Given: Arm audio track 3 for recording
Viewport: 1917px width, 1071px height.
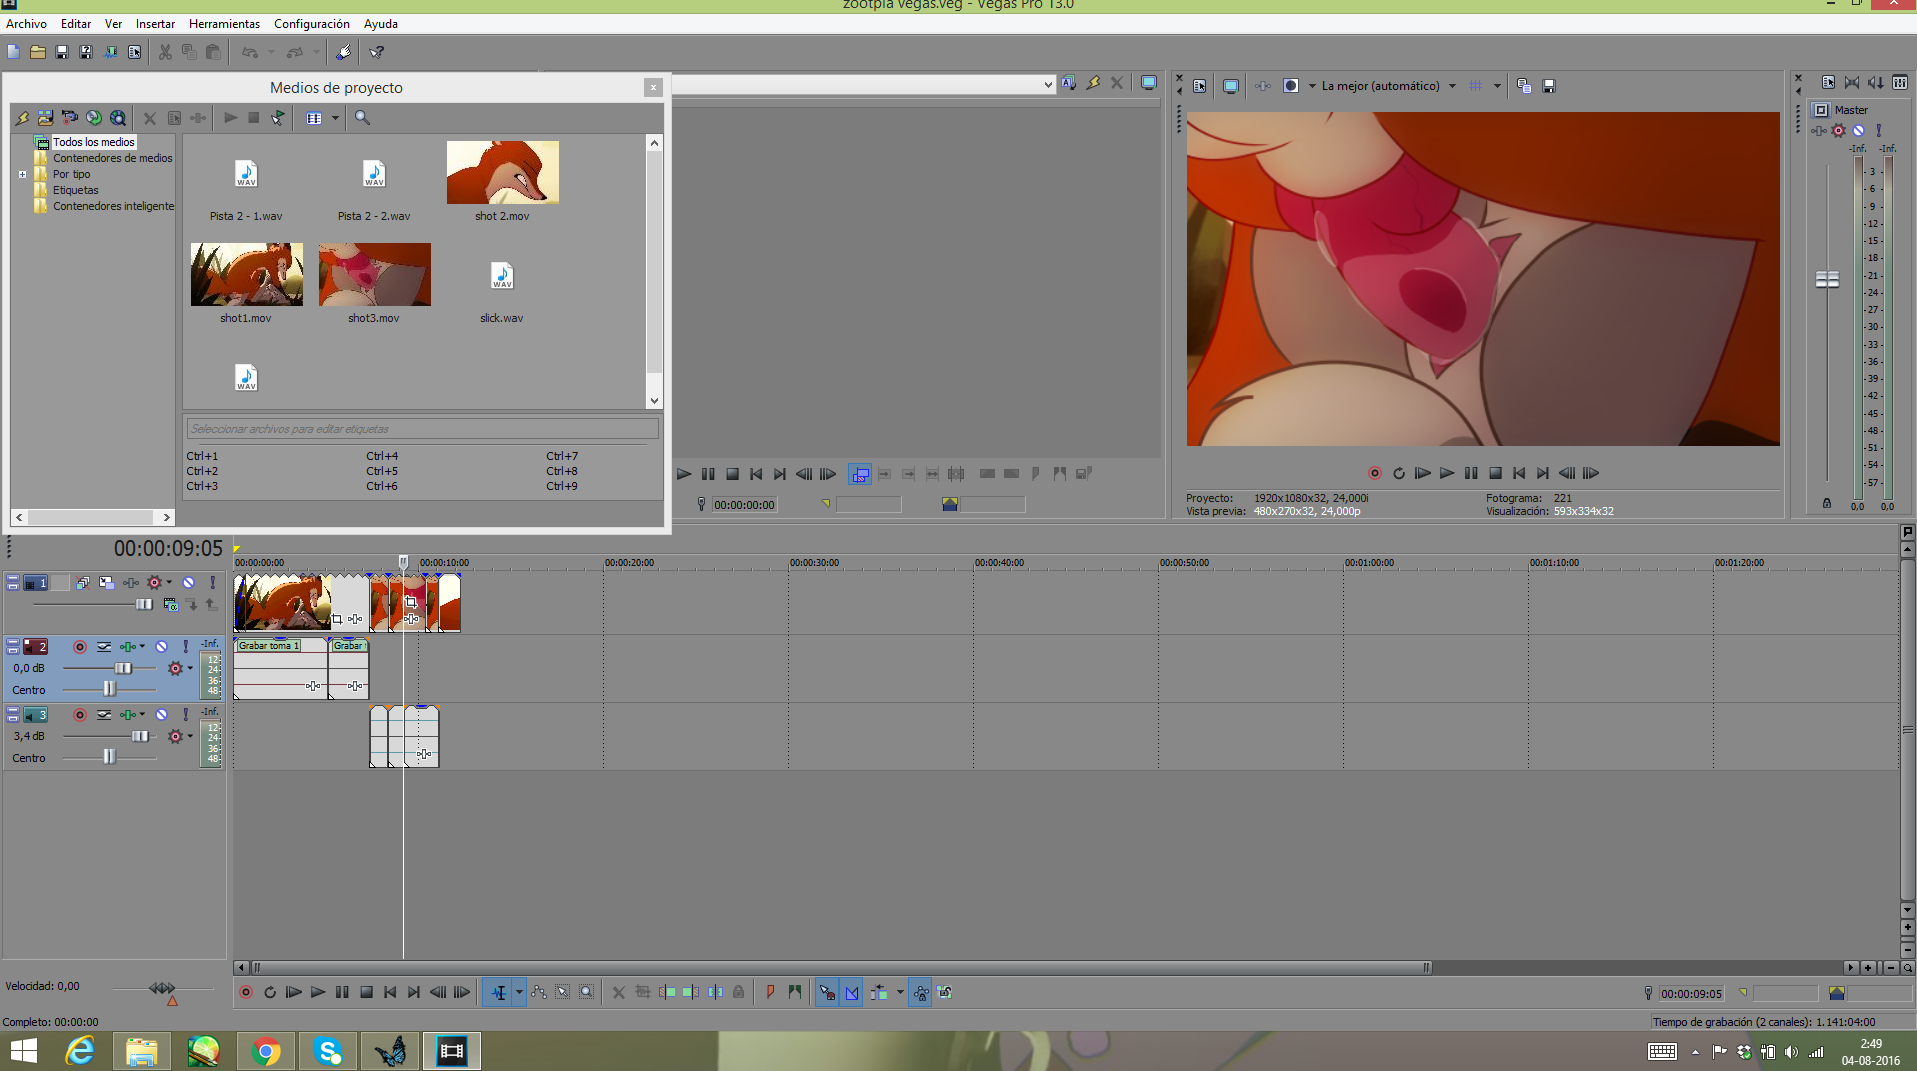Looking at the screenshot, I should [80, 715].
